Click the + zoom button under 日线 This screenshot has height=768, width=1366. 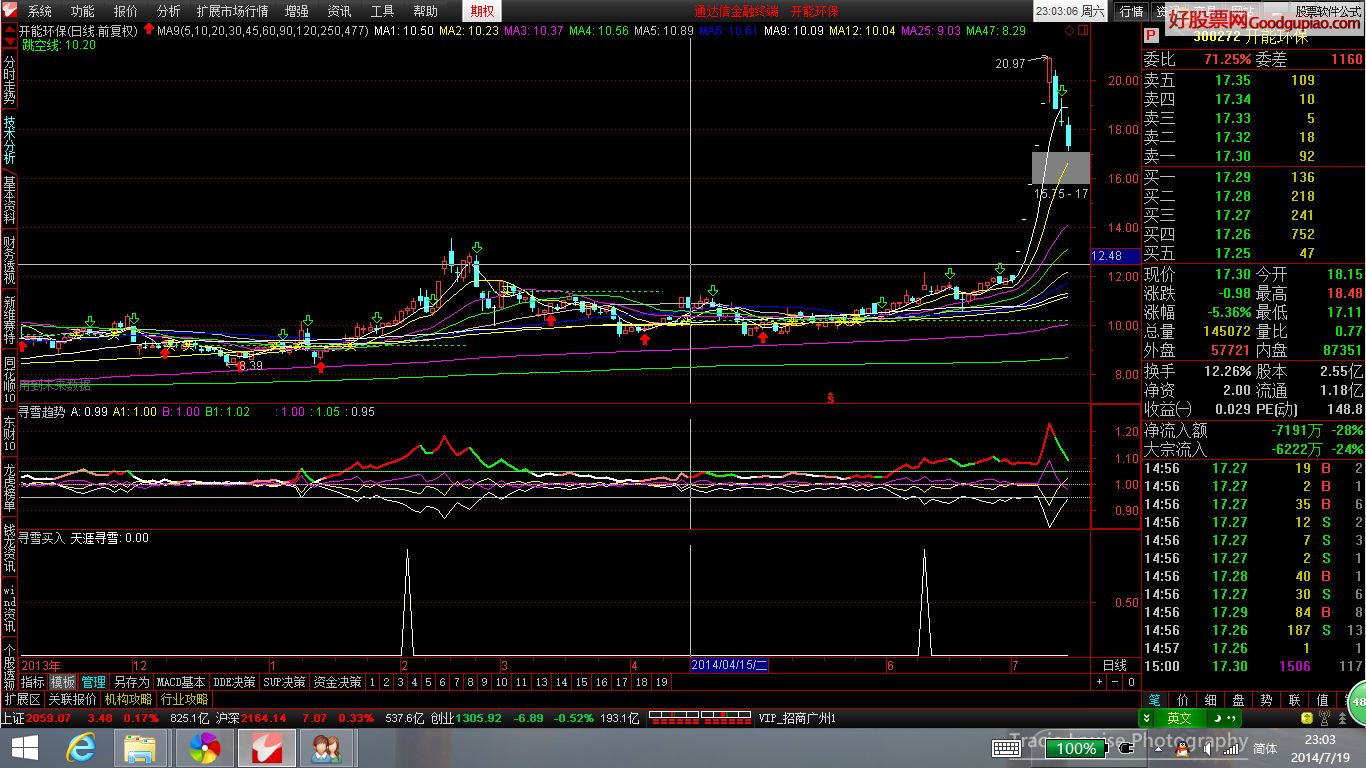click(1099, 682)
